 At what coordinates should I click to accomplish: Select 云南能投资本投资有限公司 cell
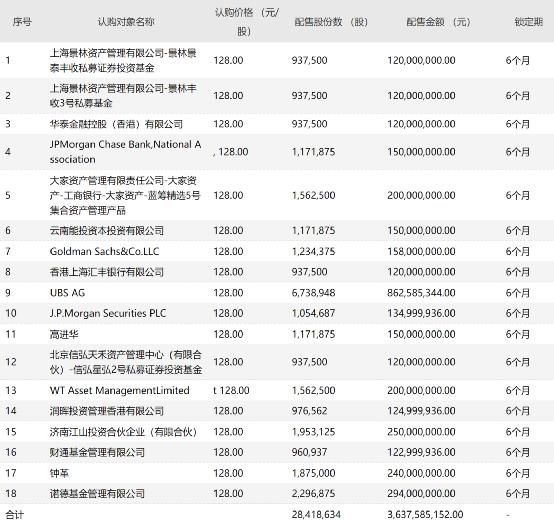107,230
